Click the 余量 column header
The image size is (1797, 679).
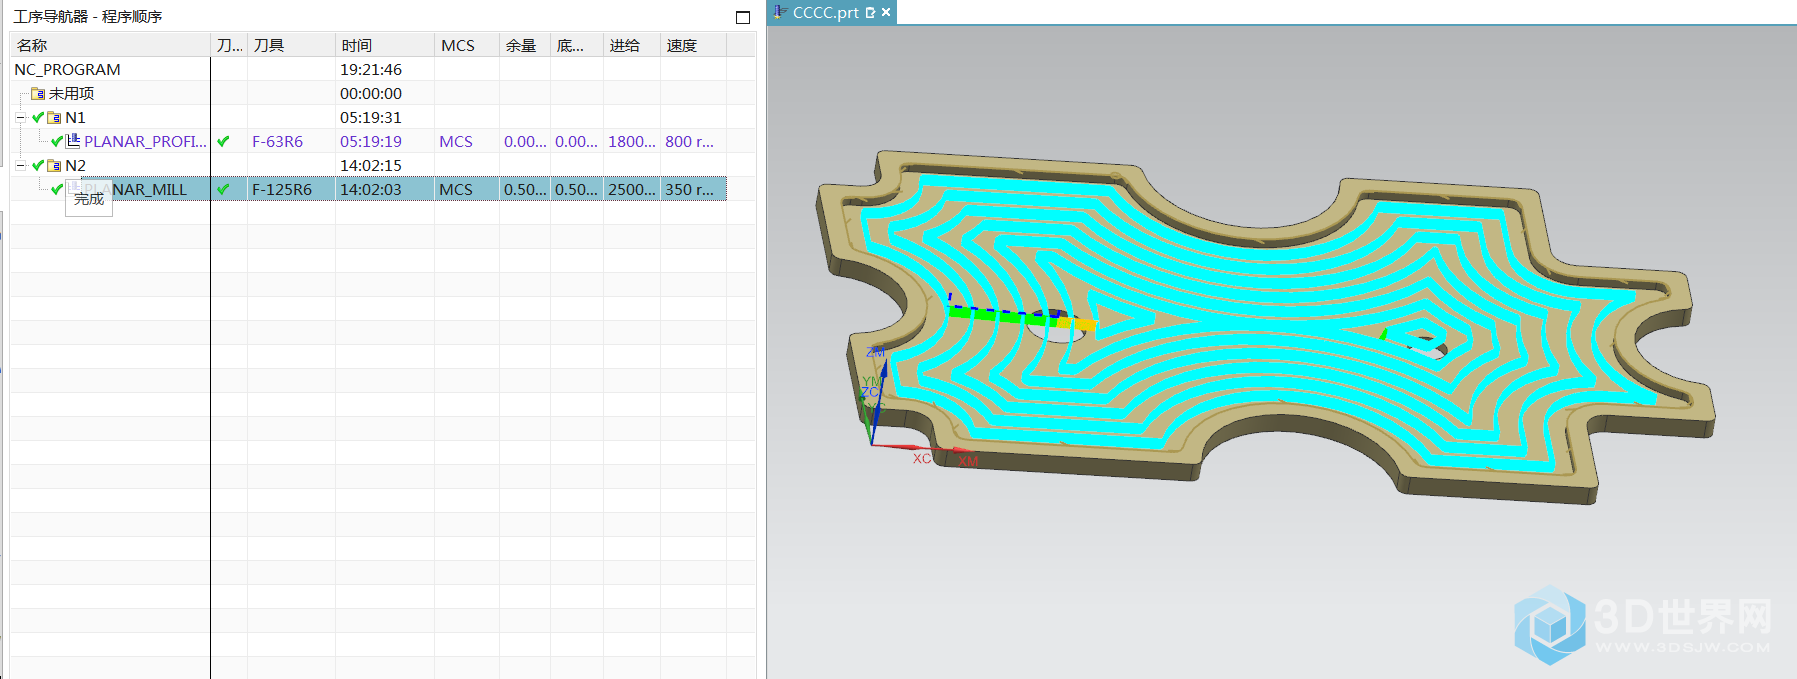click(x=525, y=45)
